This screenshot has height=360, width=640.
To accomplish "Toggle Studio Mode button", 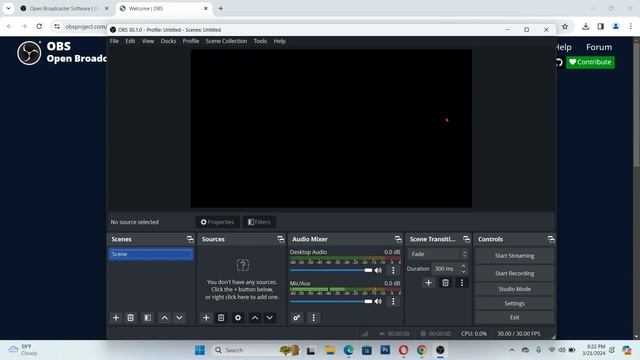I will 515,289.
